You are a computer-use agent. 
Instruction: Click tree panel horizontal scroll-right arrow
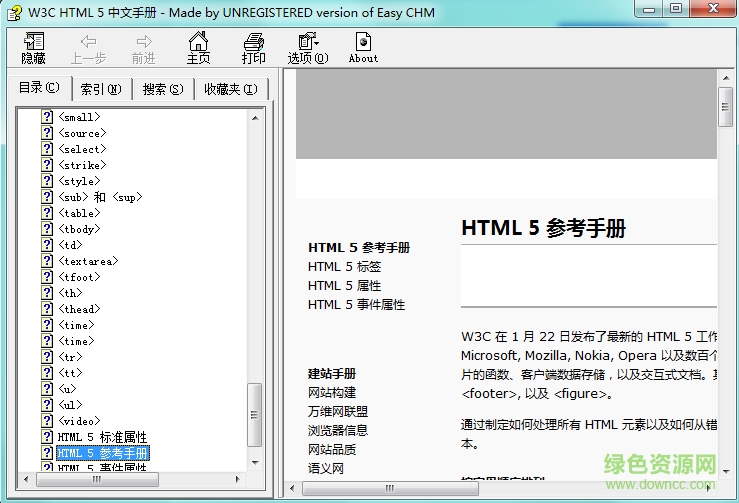[x=238, y=479]
